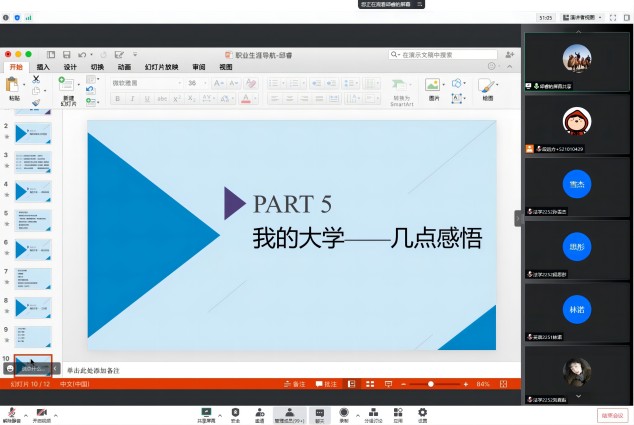Image resolution: width=634 pixels, height=425 pixels.
Task: Click the Picture (图片) insert icon
Action: (x=434, y=88)
